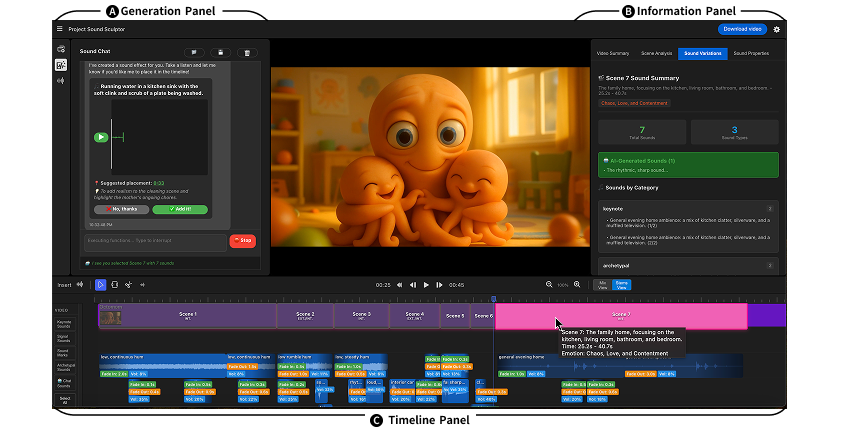The image size is (842, 427).
Task: Open the settings gear icon
Action: (x=776, y=30)
